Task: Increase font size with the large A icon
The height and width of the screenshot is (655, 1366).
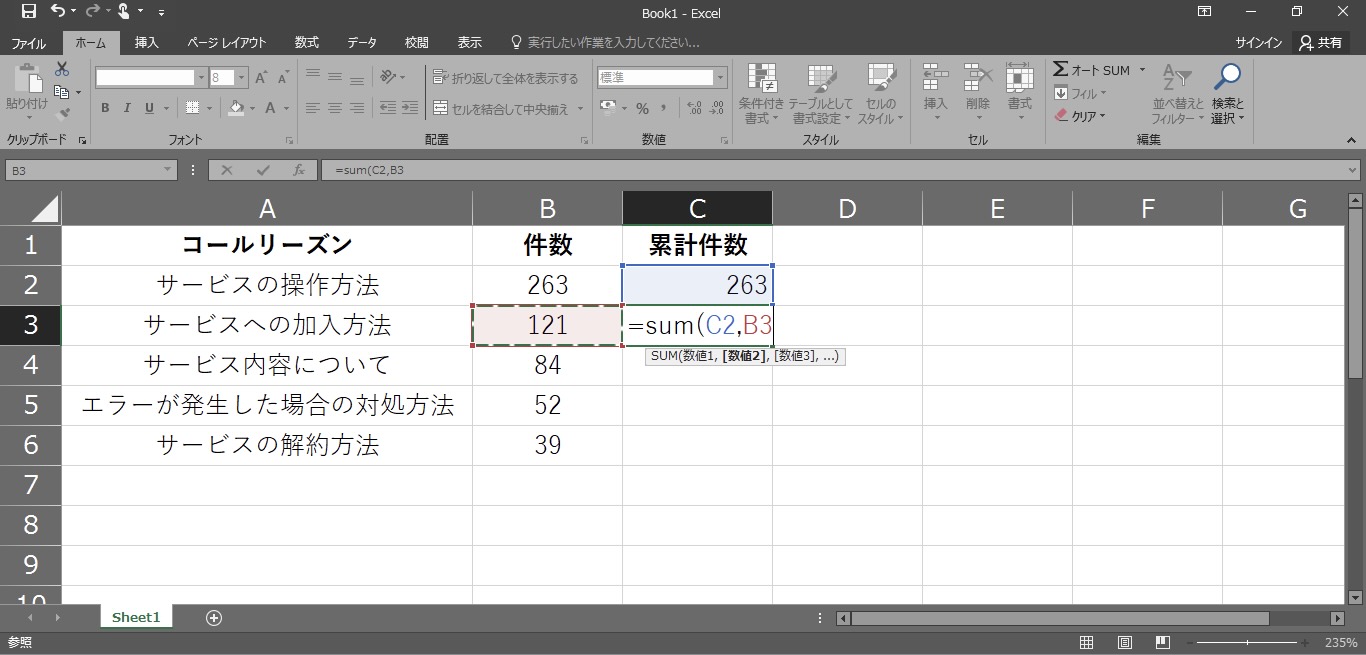Action: pos(260,77)
